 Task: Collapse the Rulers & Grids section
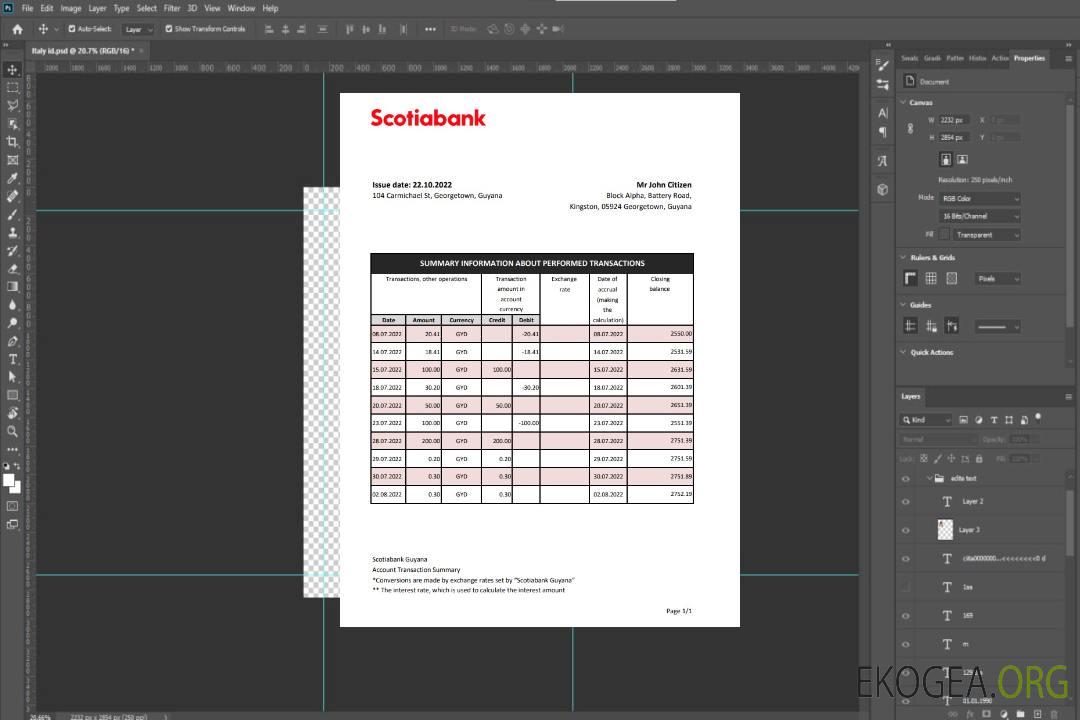click(x=903, y=257)
